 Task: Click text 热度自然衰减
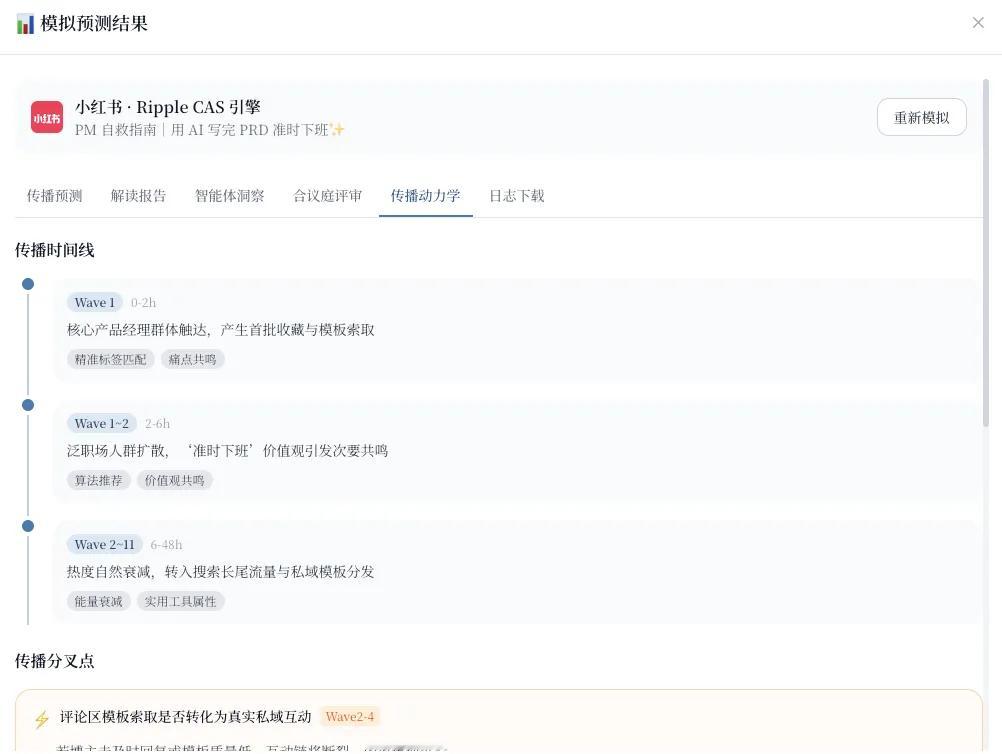(x=109, y=572)
